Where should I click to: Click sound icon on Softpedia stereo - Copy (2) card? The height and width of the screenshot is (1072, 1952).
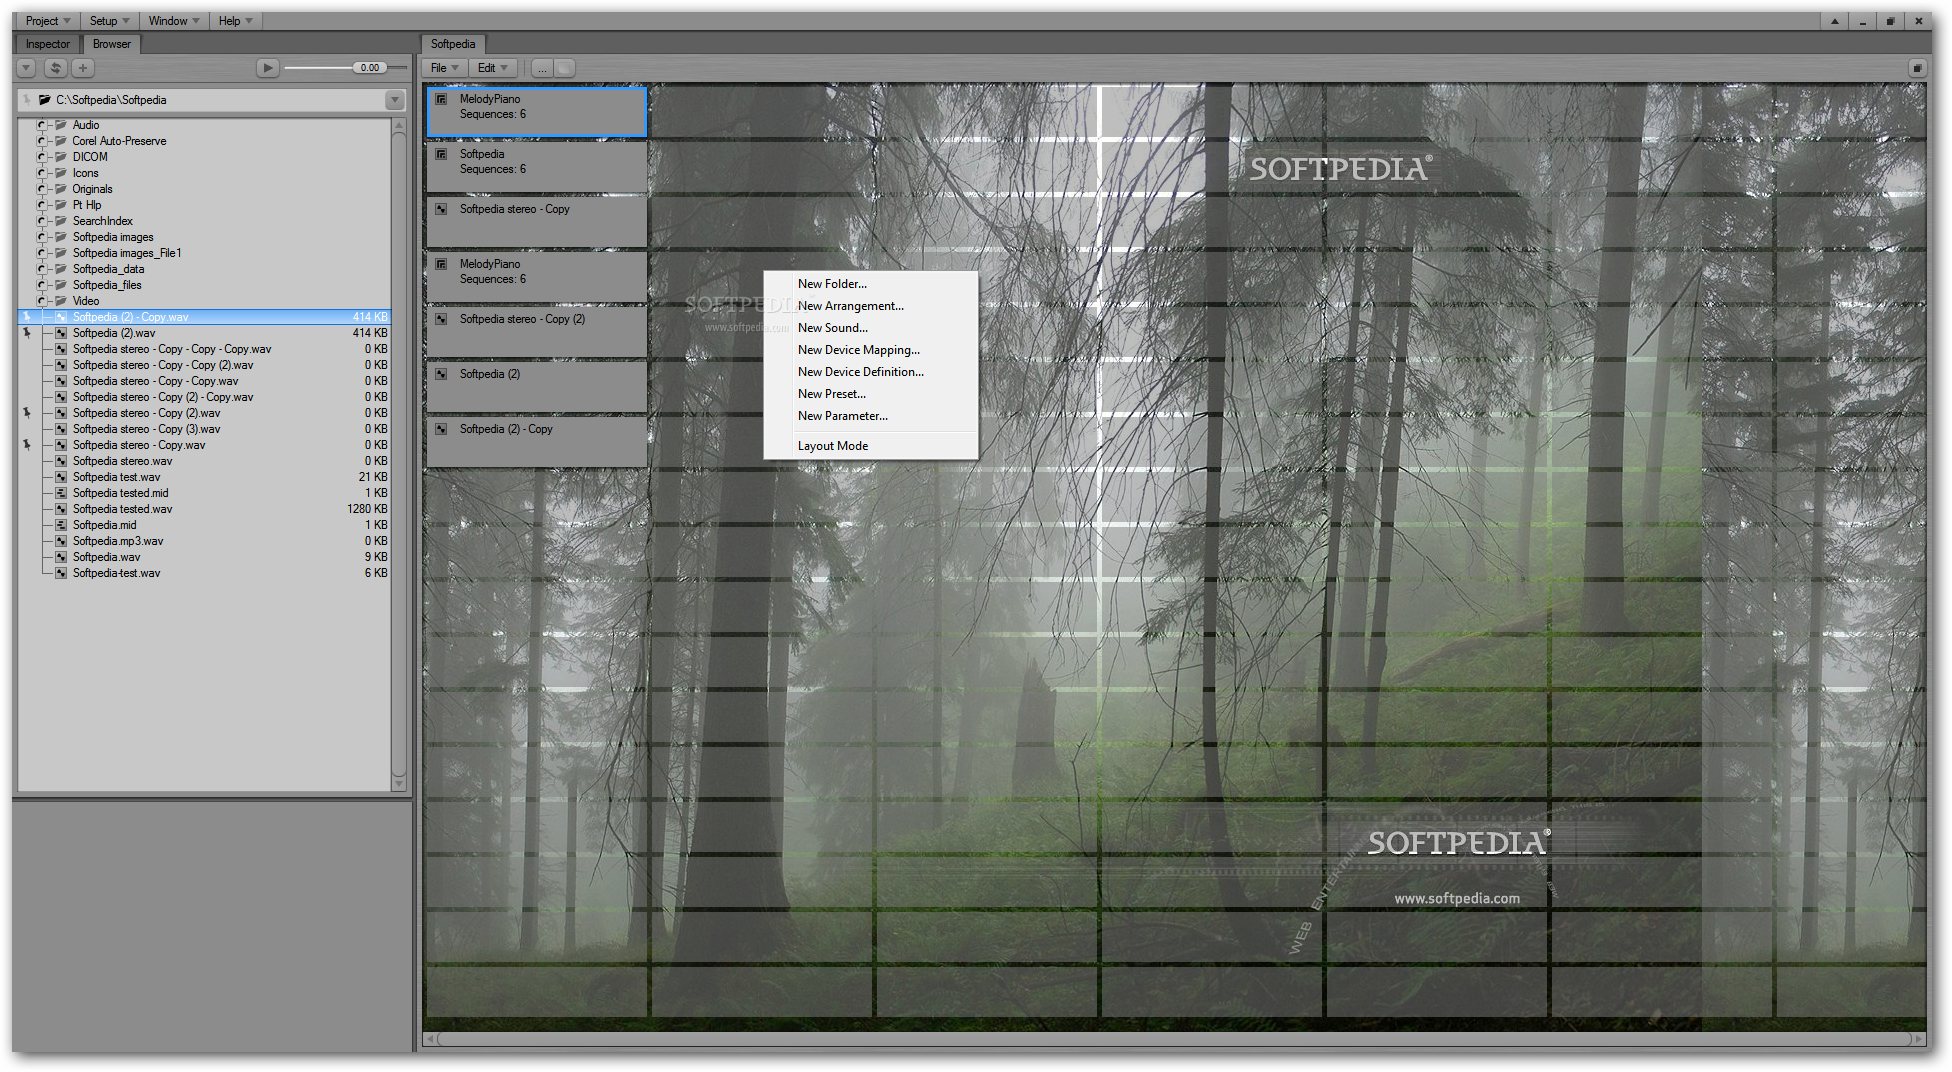pyautogui.click(x=441, y=319)
